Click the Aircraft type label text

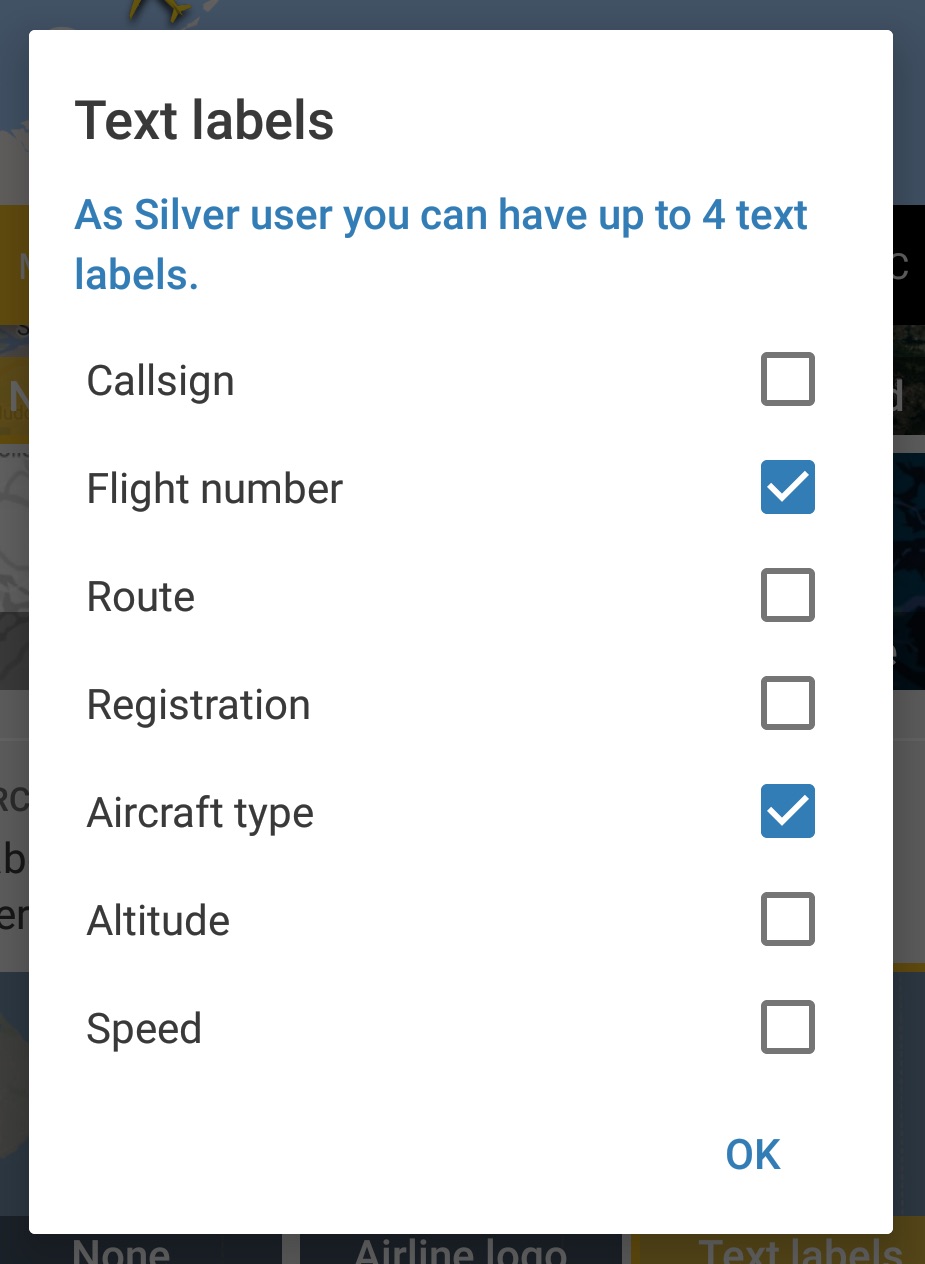[201, 813]
